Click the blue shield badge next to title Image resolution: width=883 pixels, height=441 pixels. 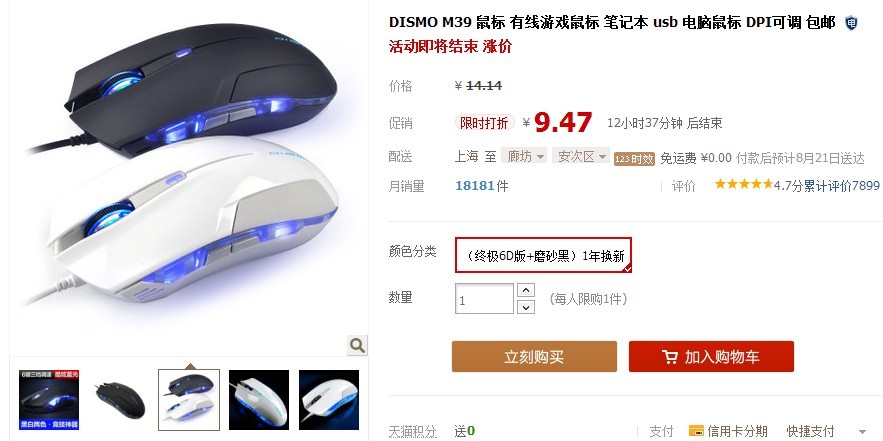[x=851, y=23]
